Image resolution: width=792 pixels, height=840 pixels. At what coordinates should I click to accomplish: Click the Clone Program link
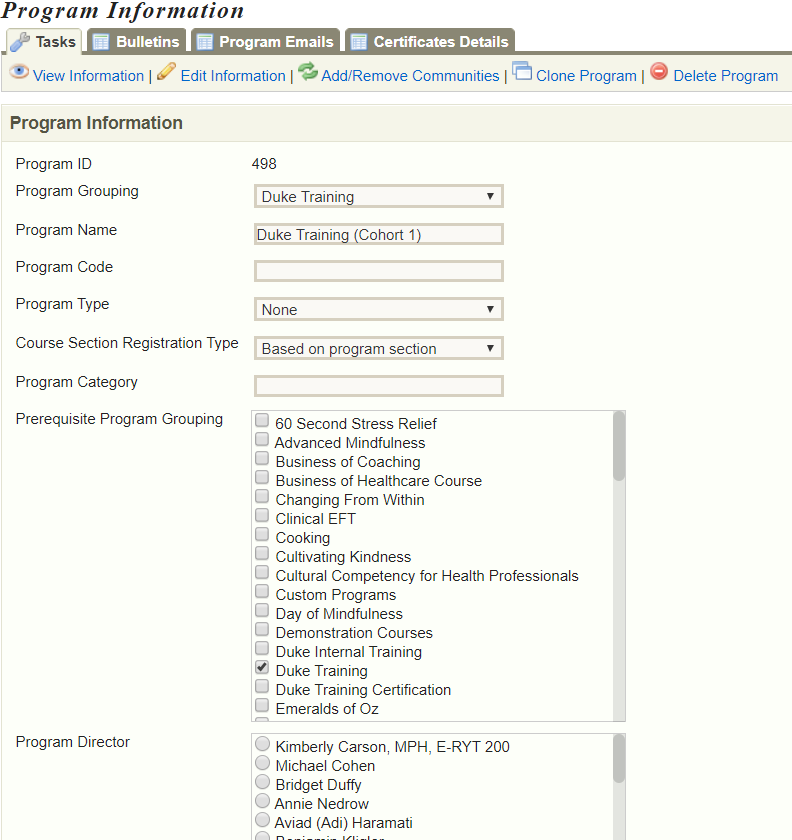click(x=586, y=76)
